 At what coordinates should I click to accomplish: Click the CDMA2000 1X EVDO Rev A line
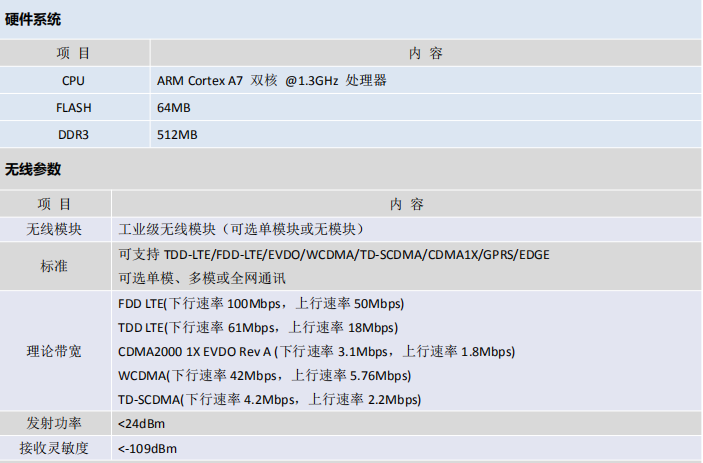[315, 351]
